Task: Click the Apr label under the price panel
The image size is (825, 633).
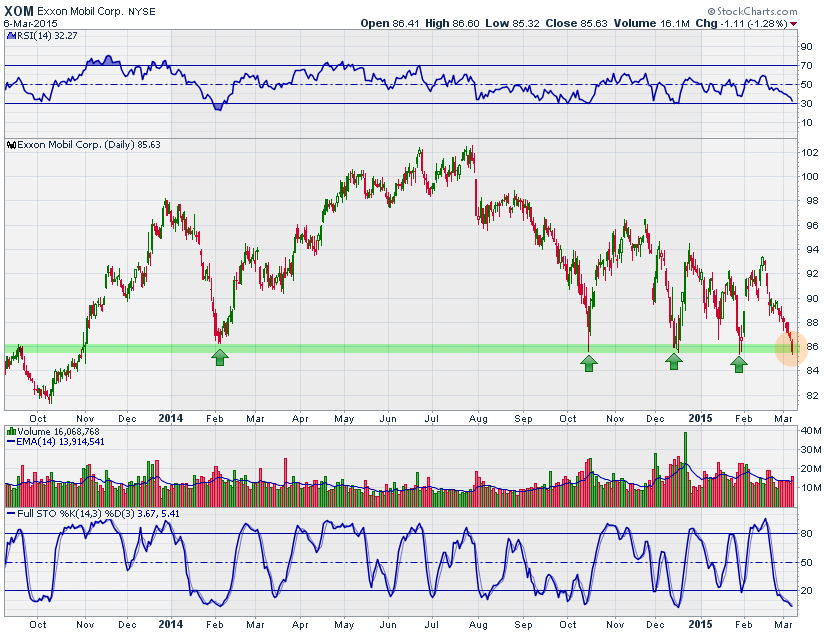Action: 300,419
